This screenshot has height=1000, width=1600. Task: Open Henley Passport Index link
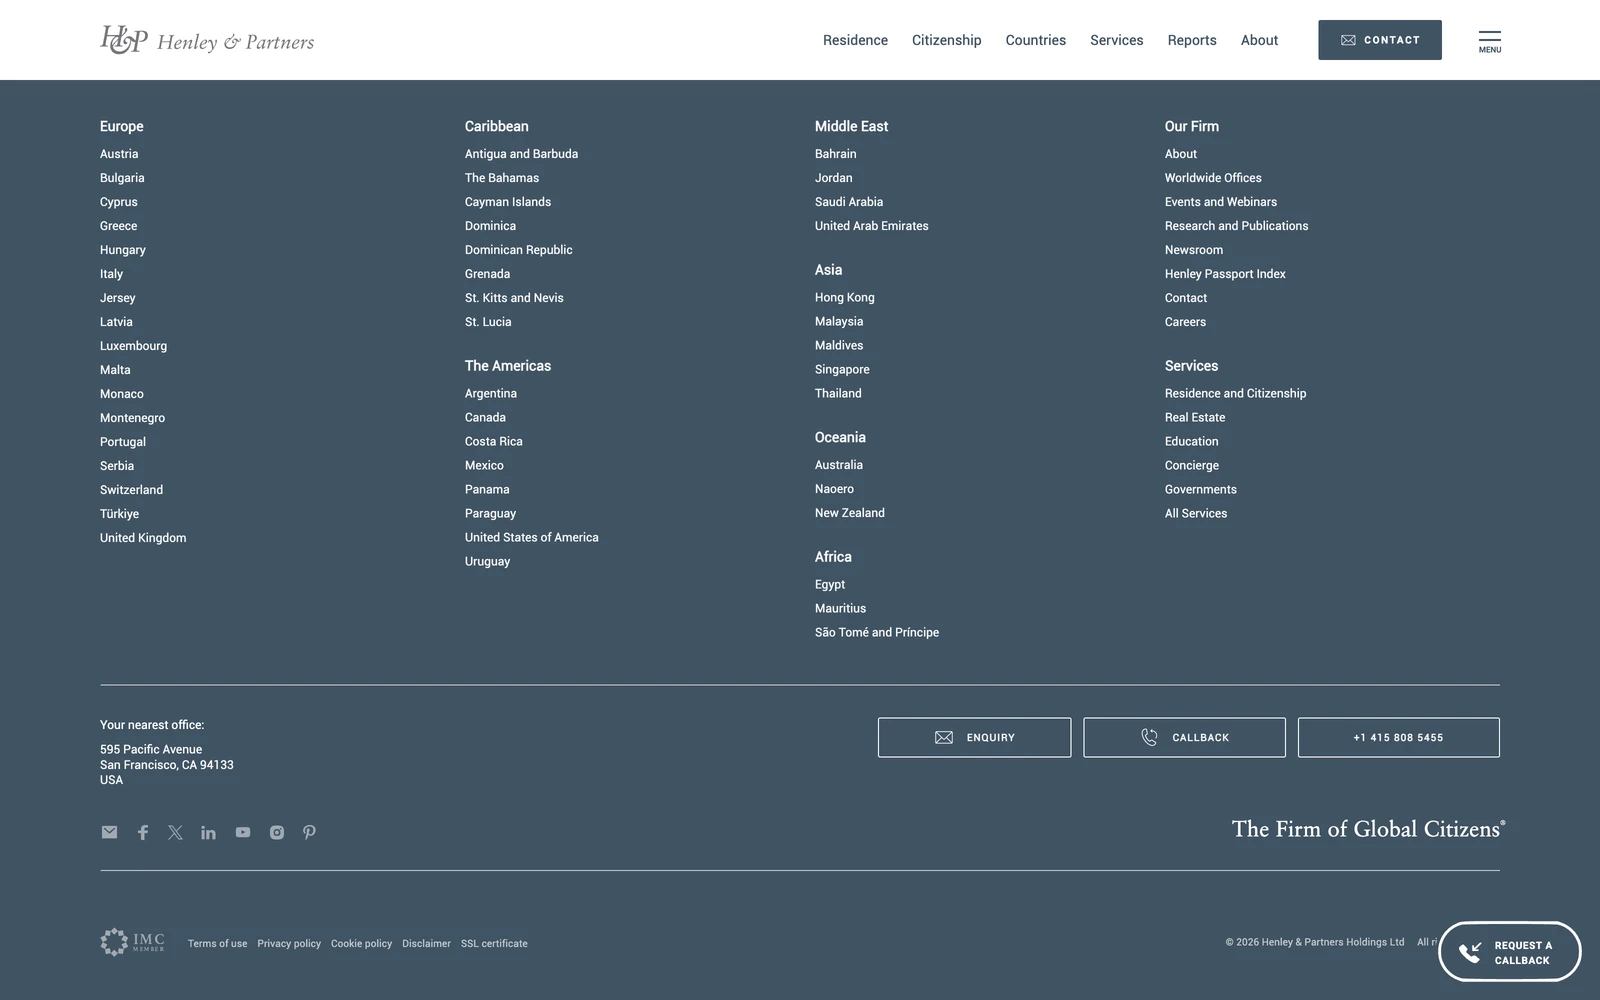pos(1225,274)
